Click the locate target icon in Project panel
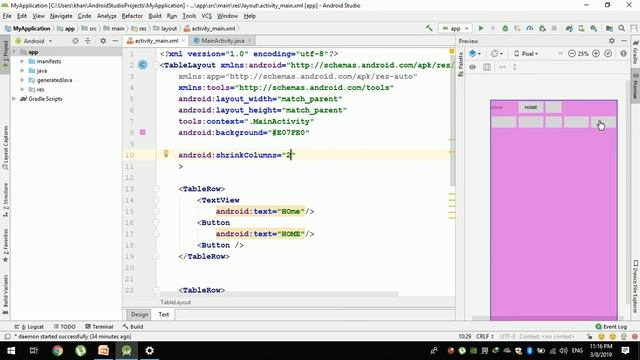The height and width of the screenshot is (360, 640). (75, 41)
